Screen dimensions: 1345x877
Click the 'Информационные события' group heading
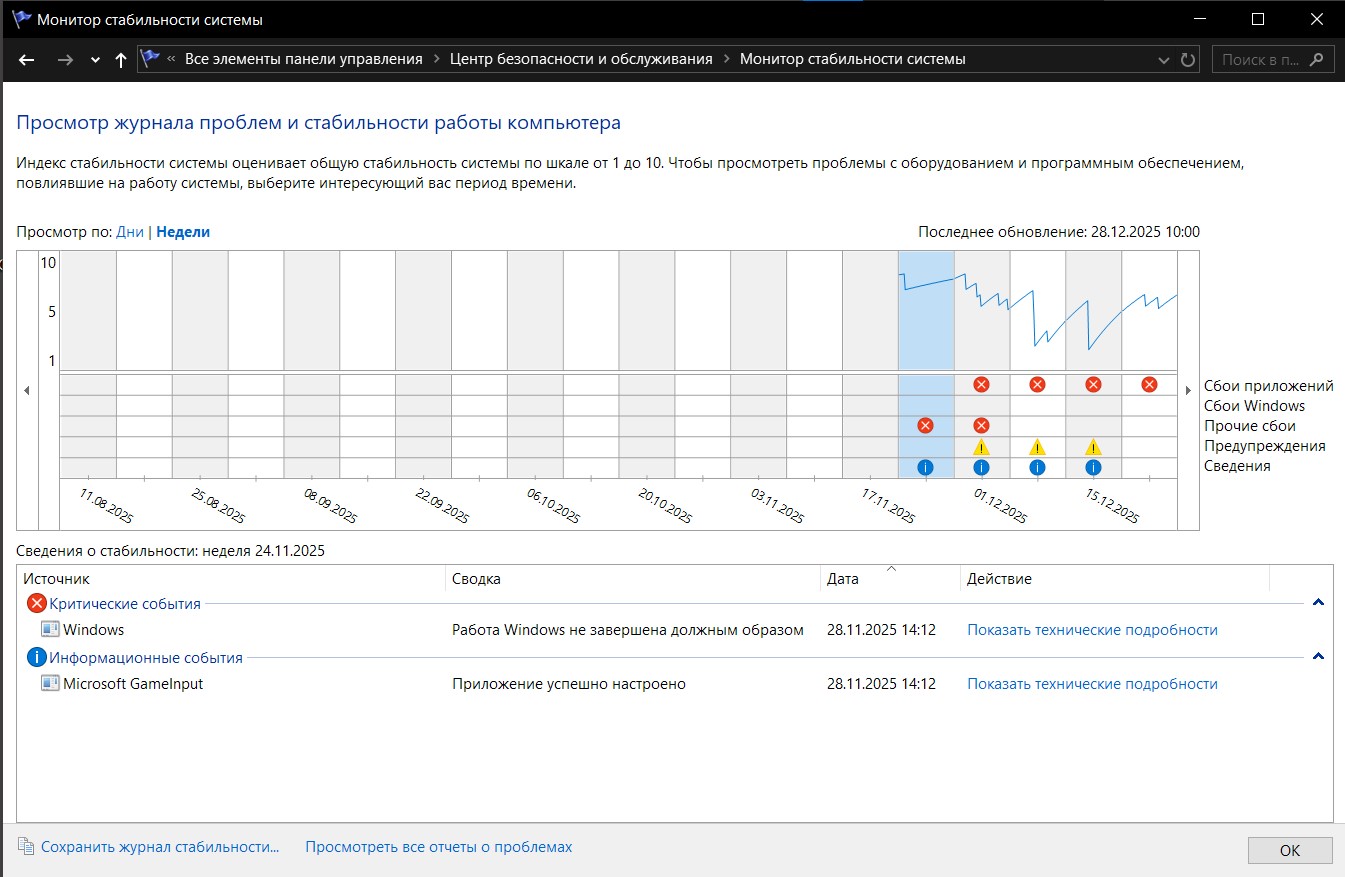[x=146, y=658]
